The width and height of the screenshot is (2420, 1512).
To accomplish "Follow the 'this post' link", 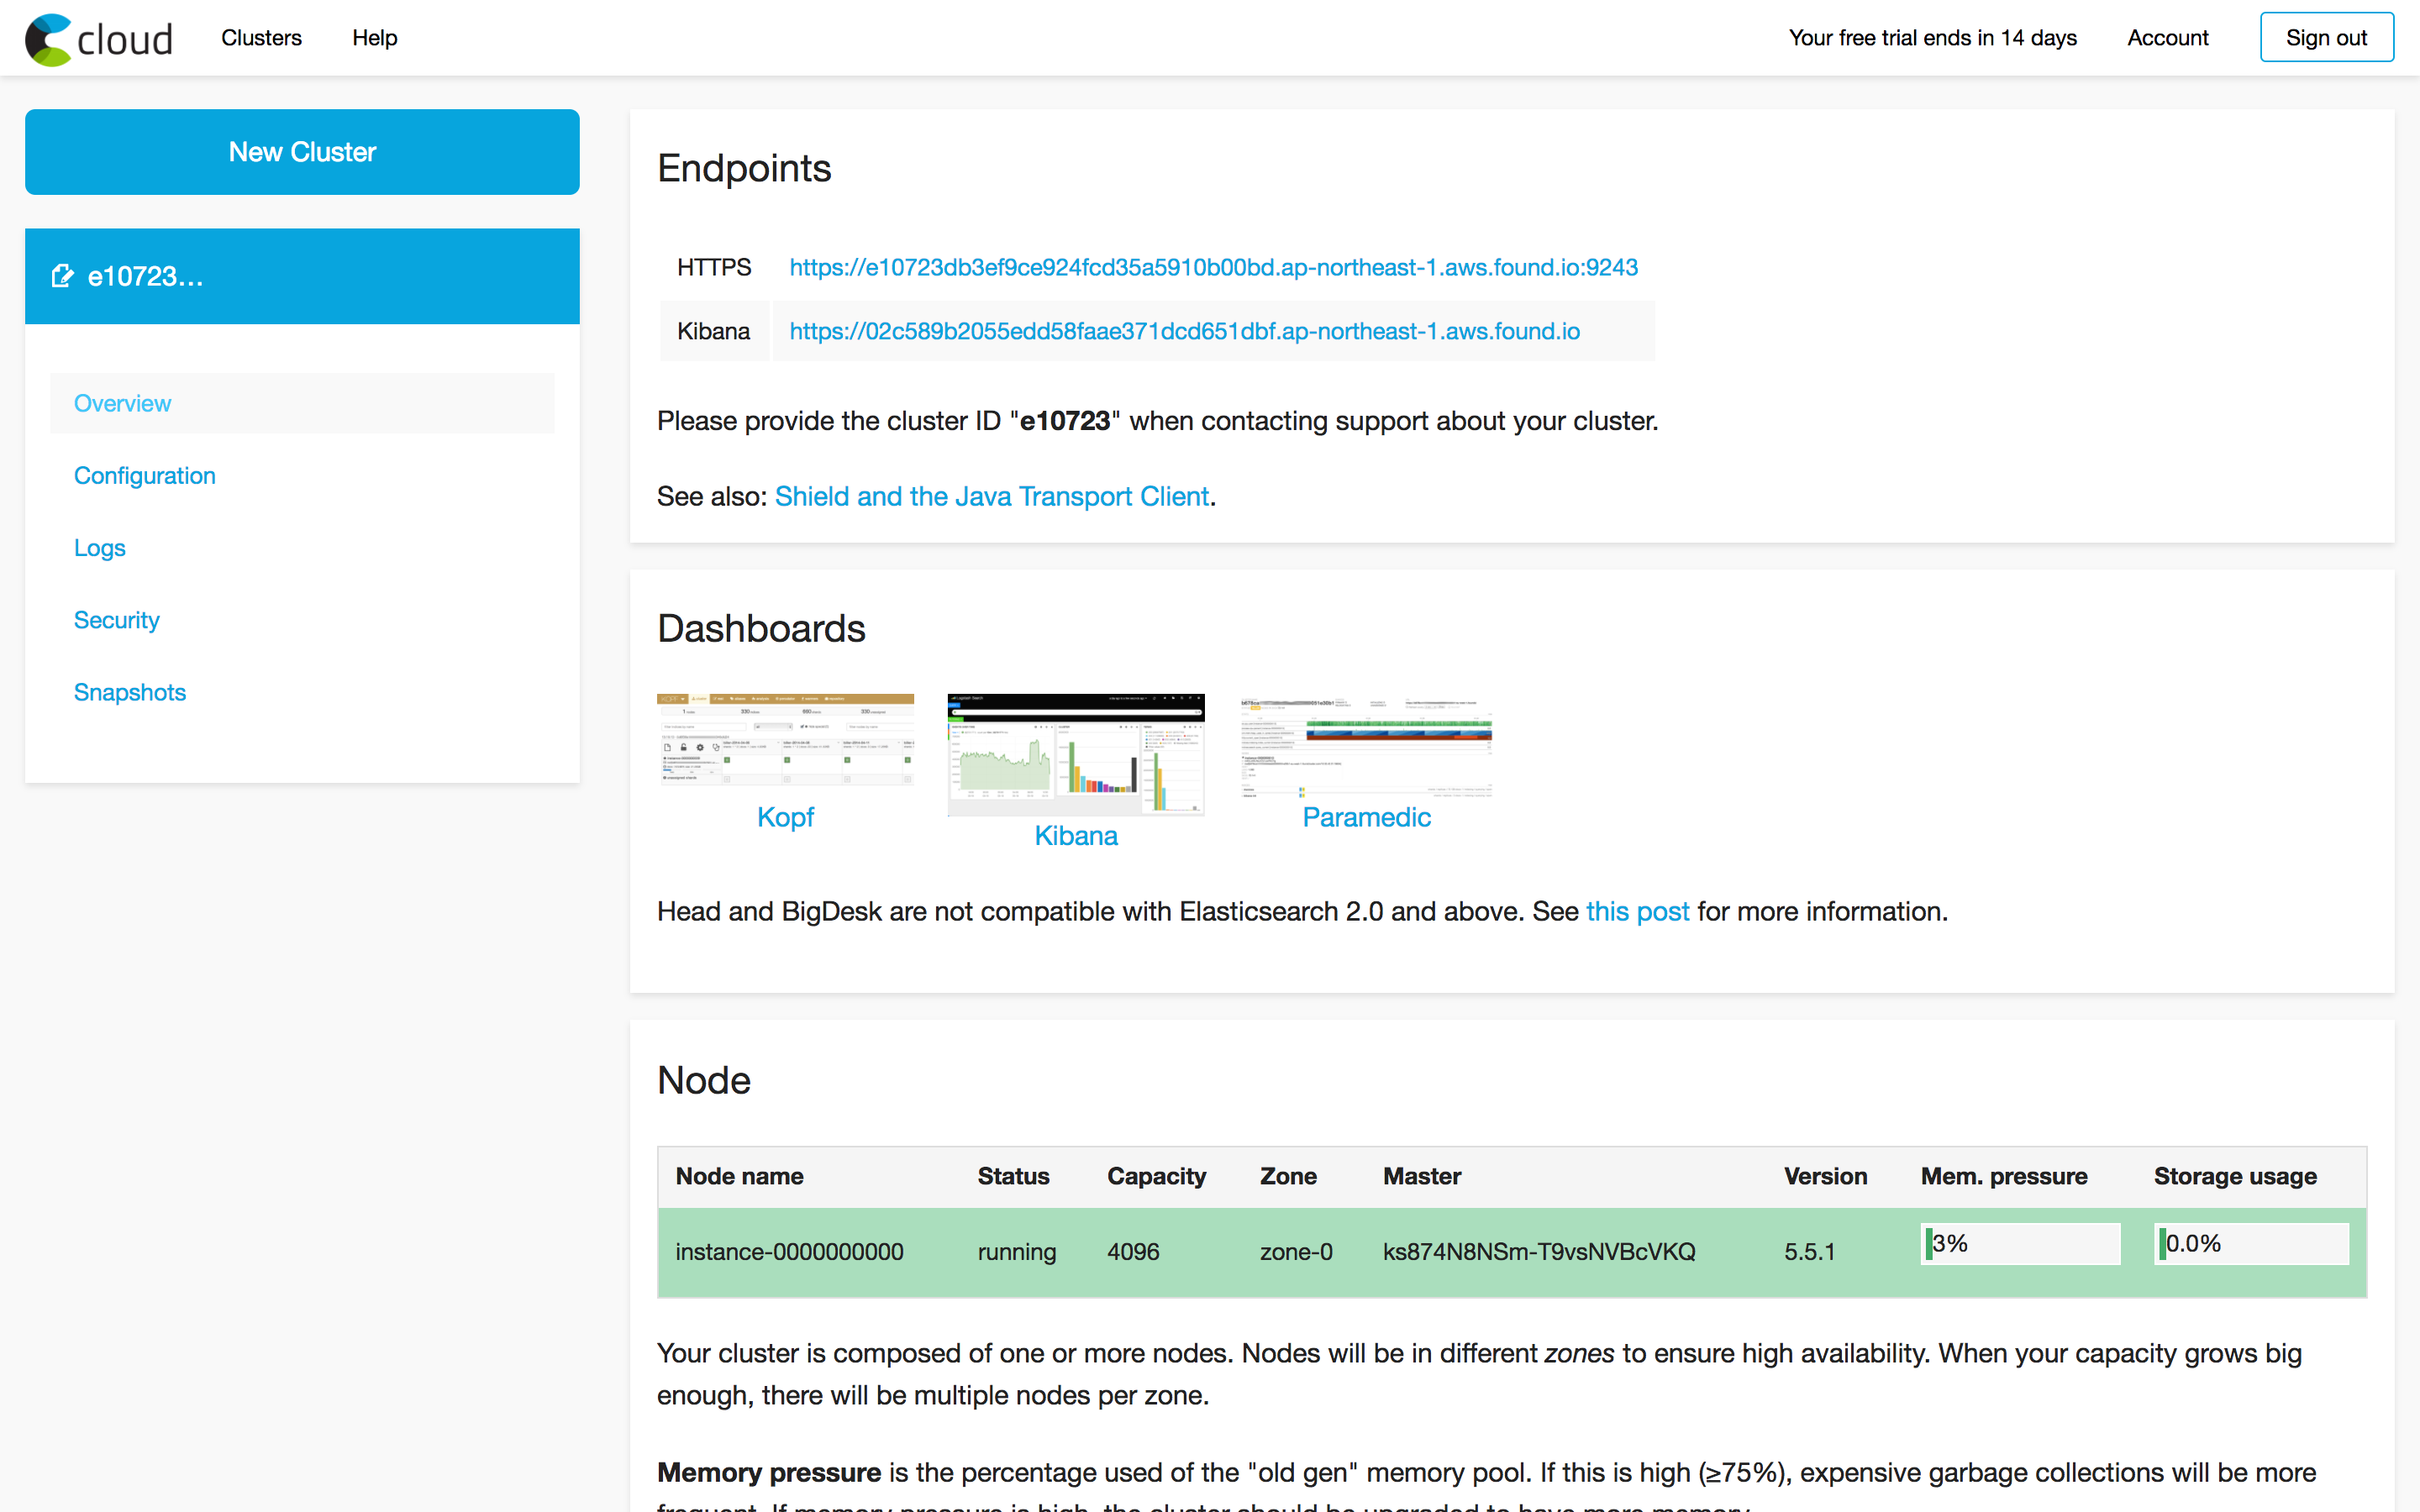I will (1637, 911).
